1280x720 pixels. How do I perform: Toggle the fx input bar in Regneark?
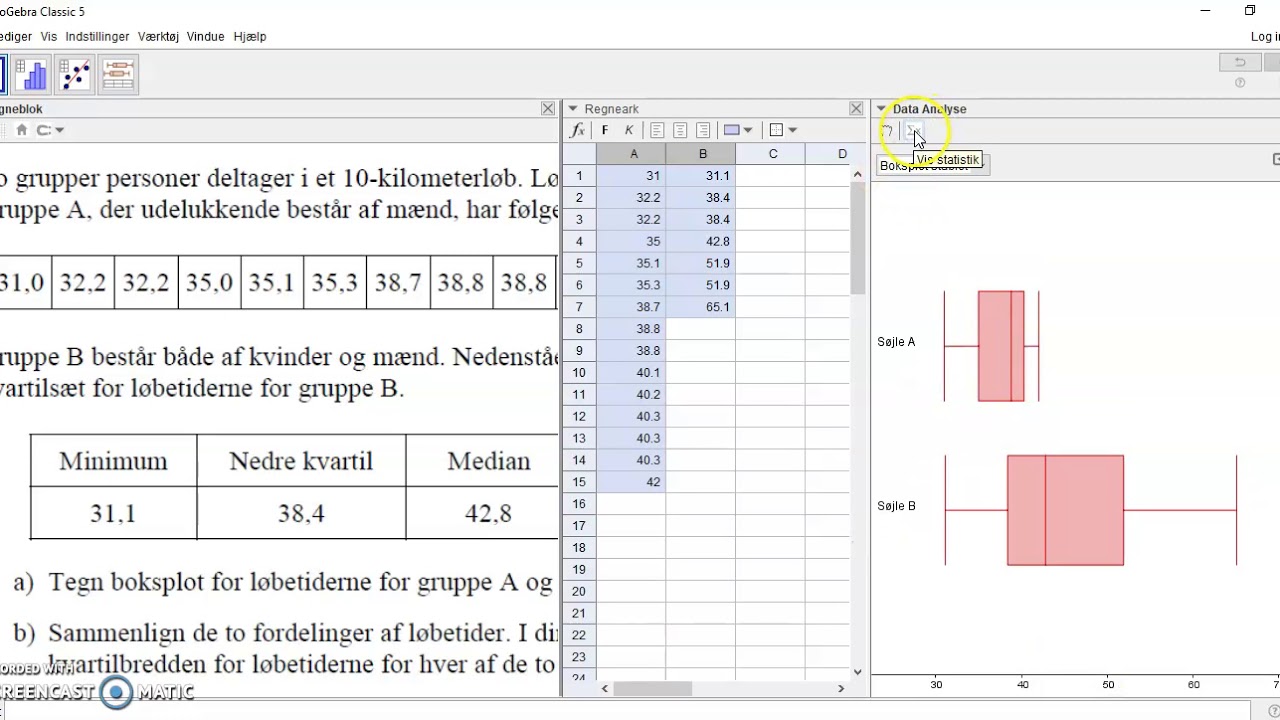578,130
